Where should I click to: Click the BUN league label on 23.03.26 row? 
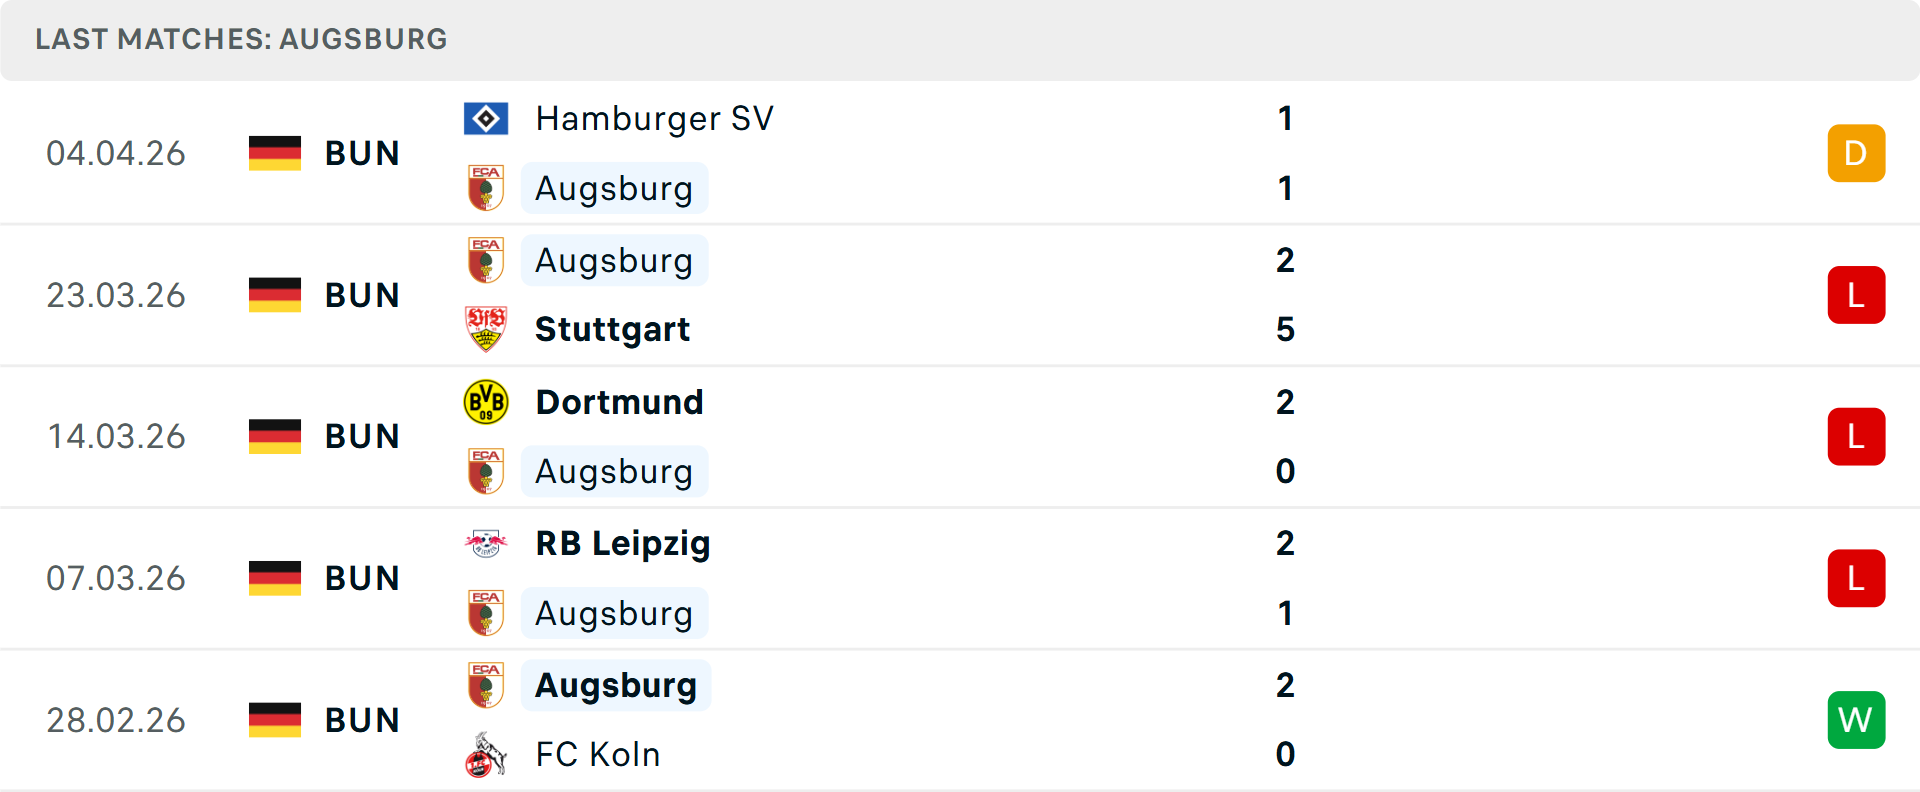point(361,294)
